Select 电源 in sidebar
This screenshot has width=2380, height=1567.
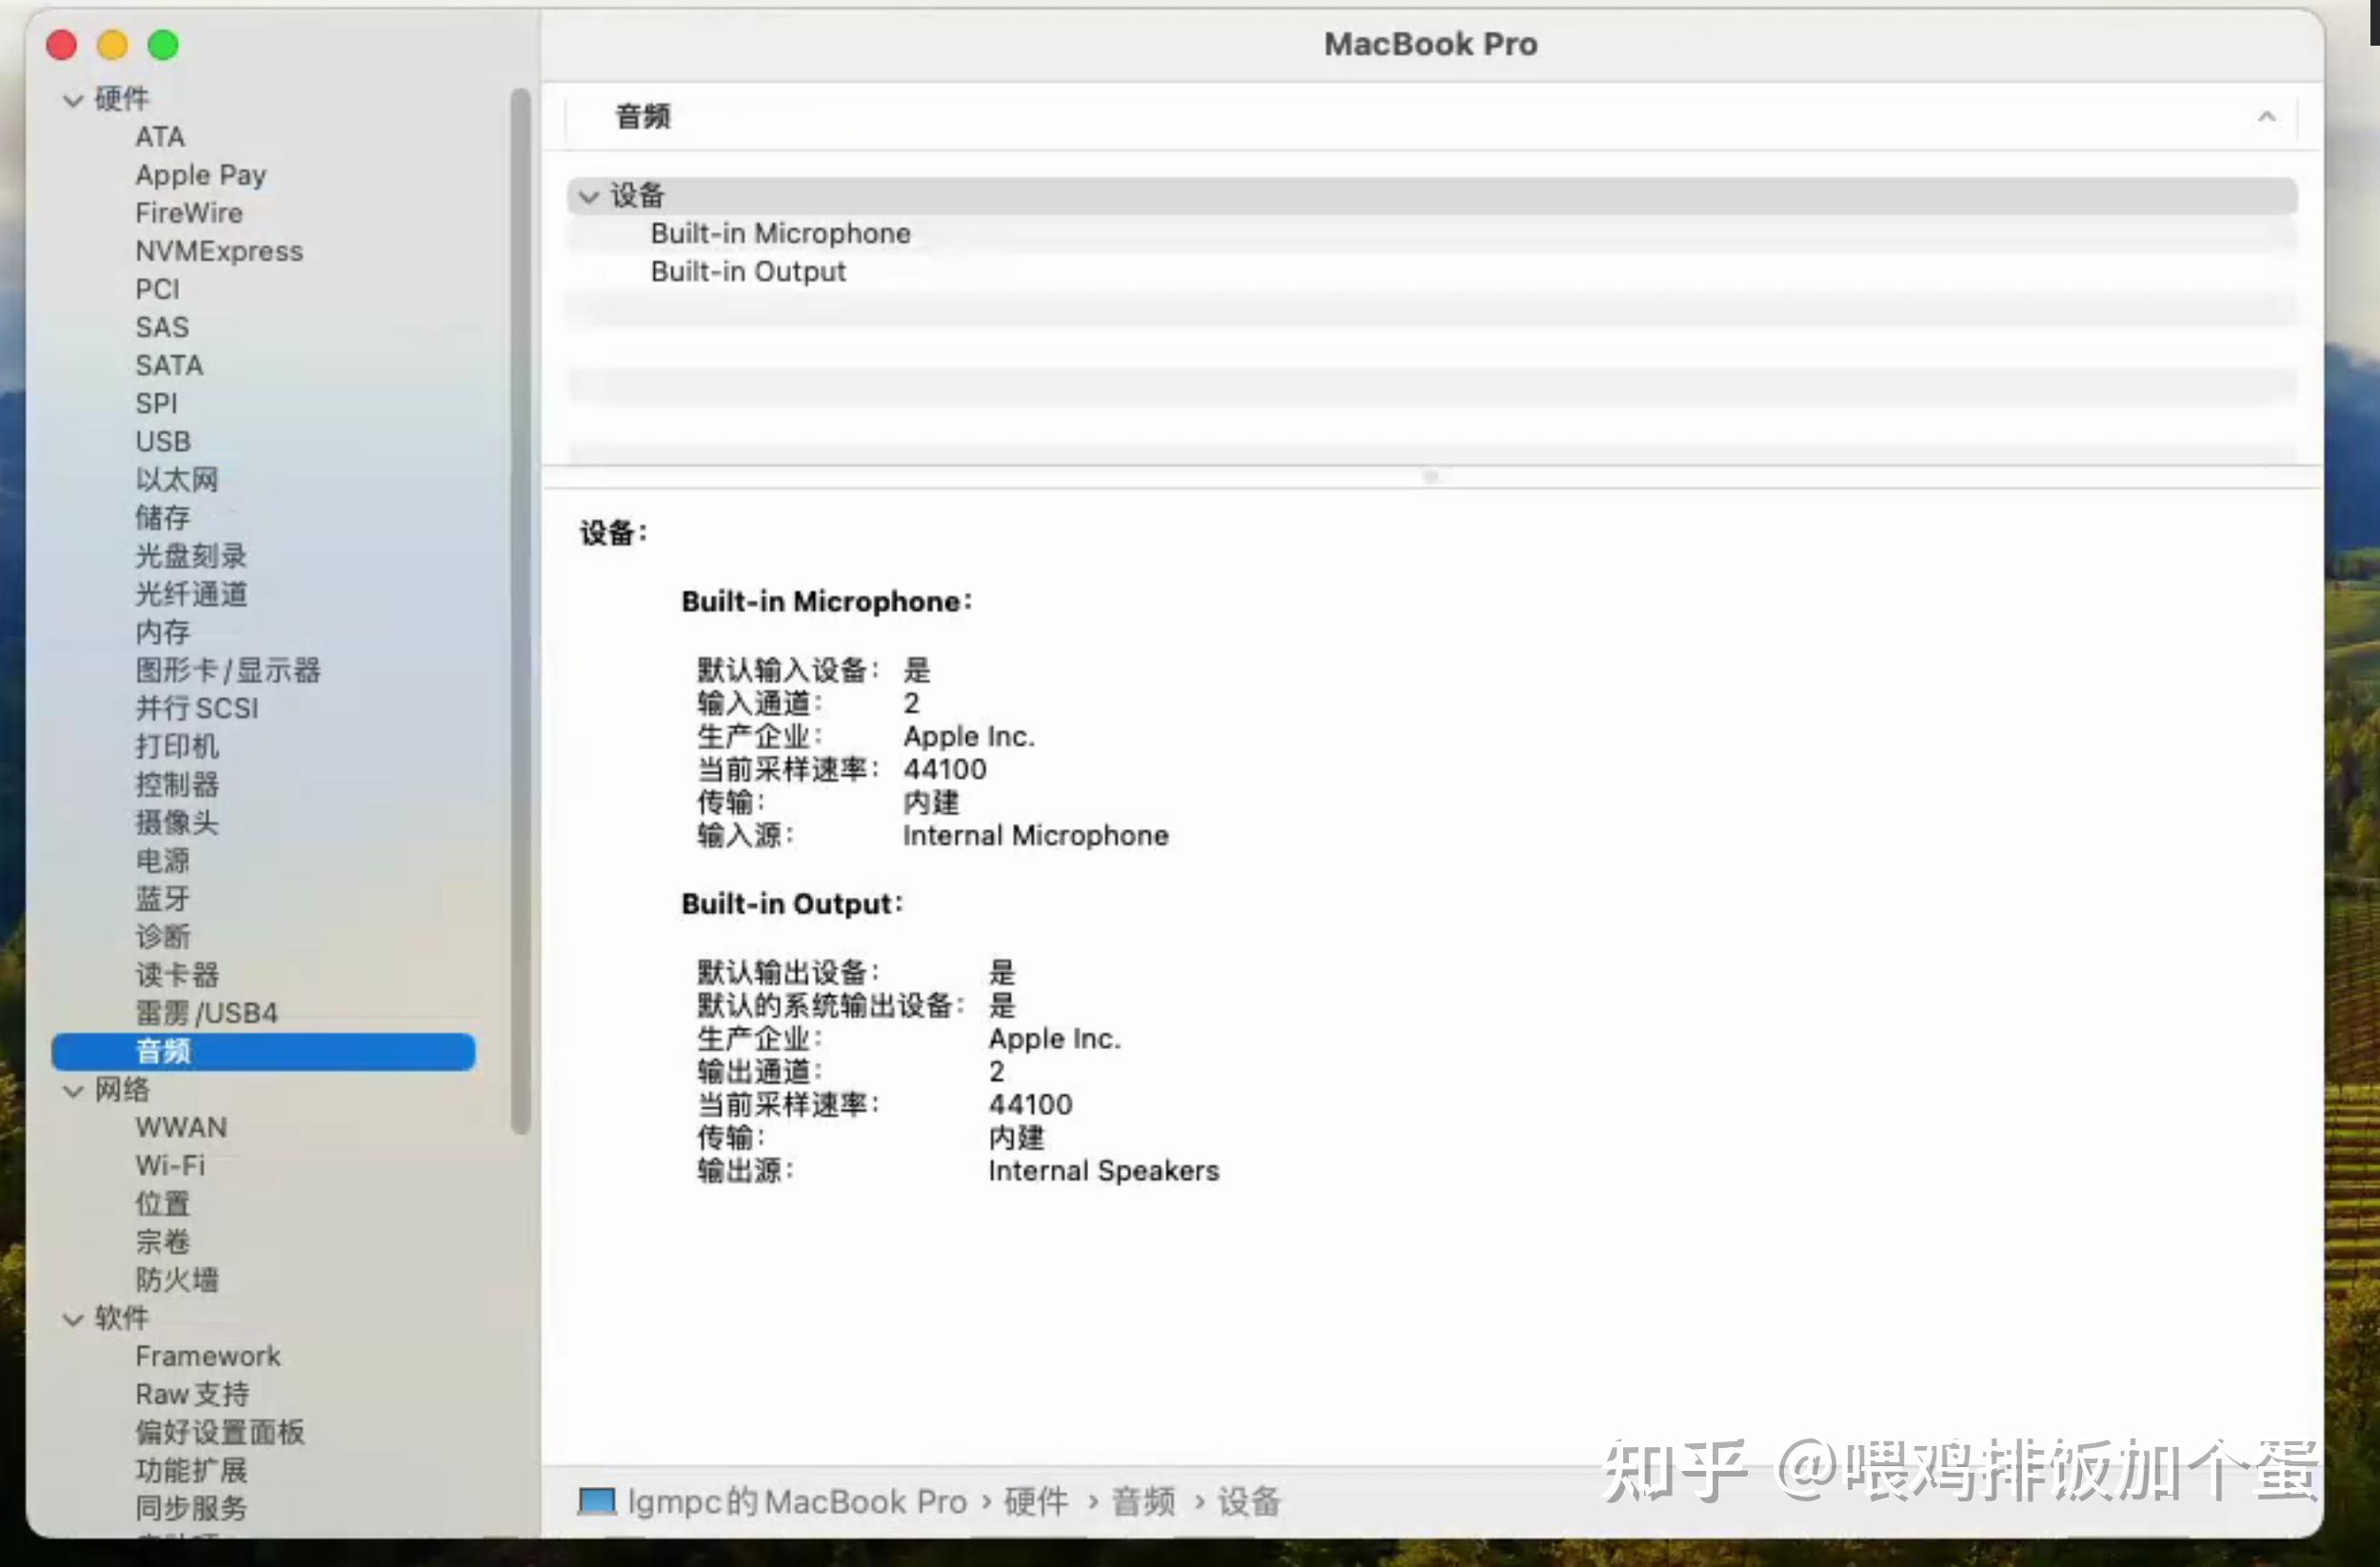click(x=163, y=860)
